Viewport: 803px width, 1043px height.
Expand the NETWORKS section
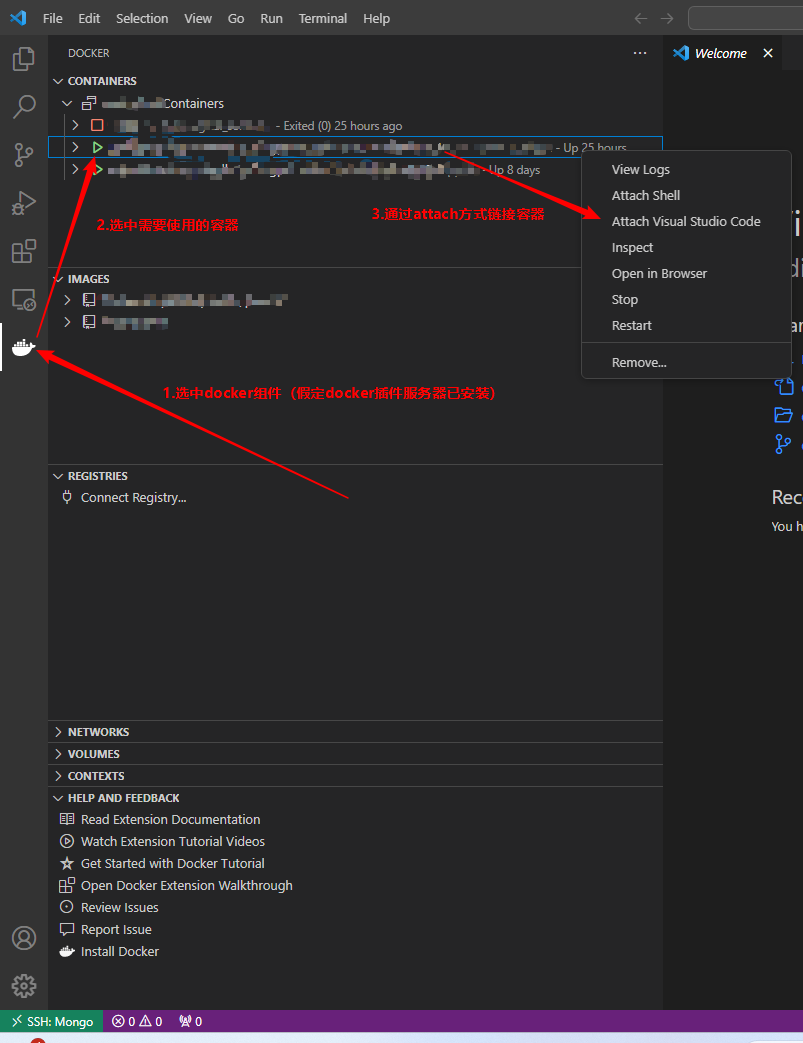tap(59, 732)
